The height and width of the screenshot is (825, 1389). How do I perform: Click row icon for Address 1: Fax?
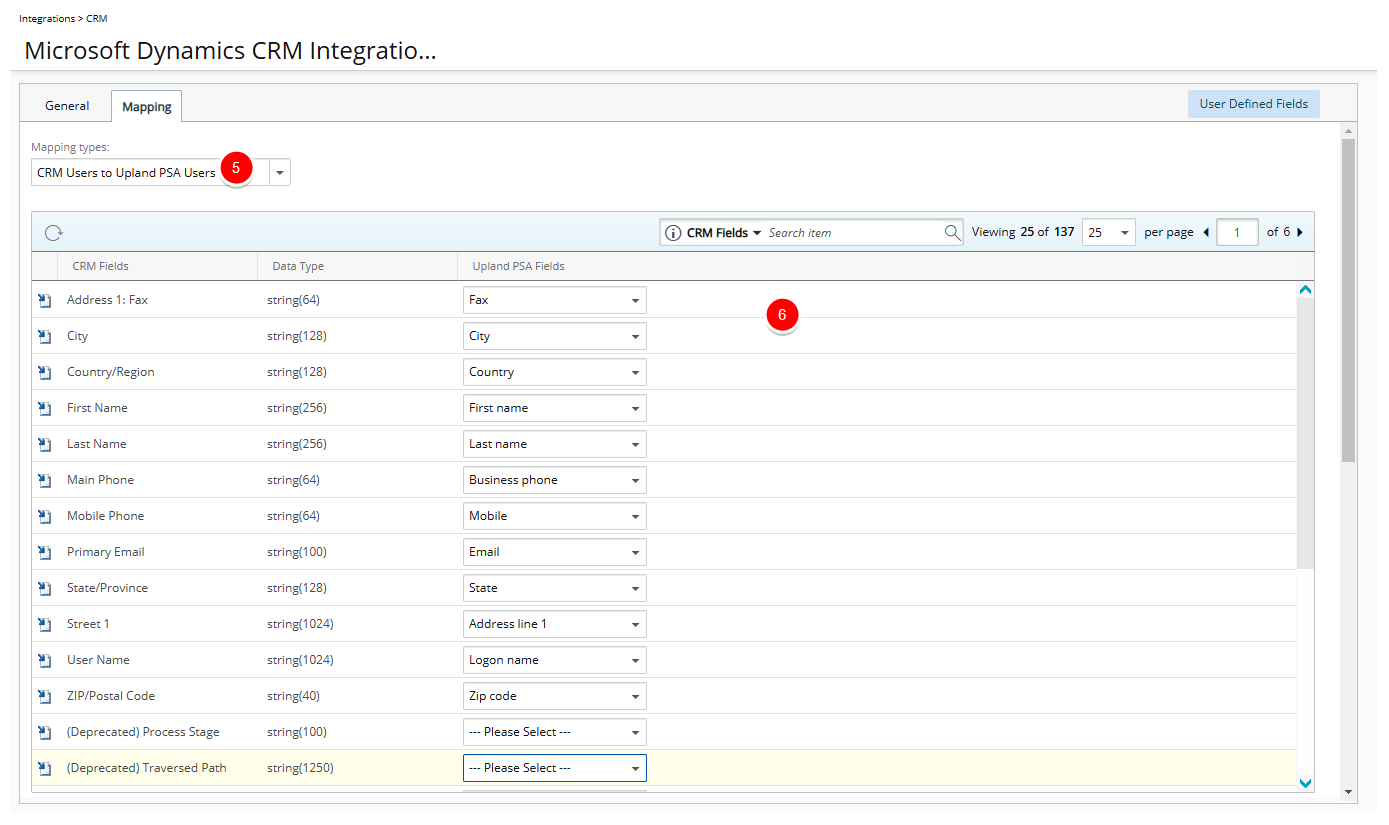(x=44, y=300)
